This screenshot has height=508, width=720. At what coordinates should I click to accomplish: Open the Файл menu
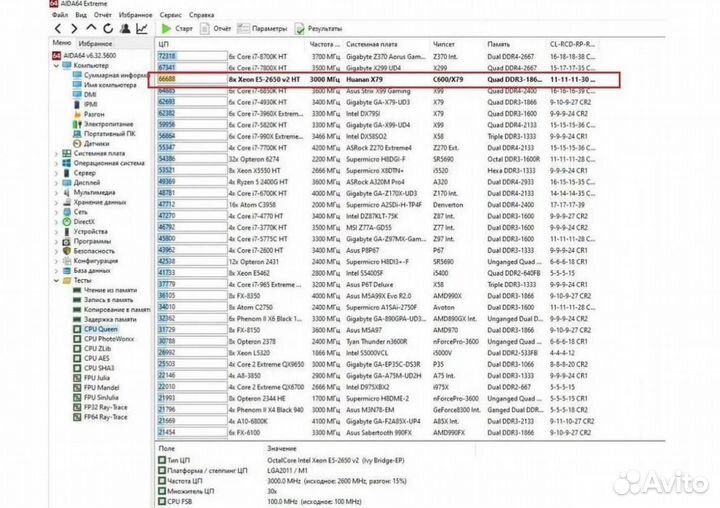tap(60, 15)
